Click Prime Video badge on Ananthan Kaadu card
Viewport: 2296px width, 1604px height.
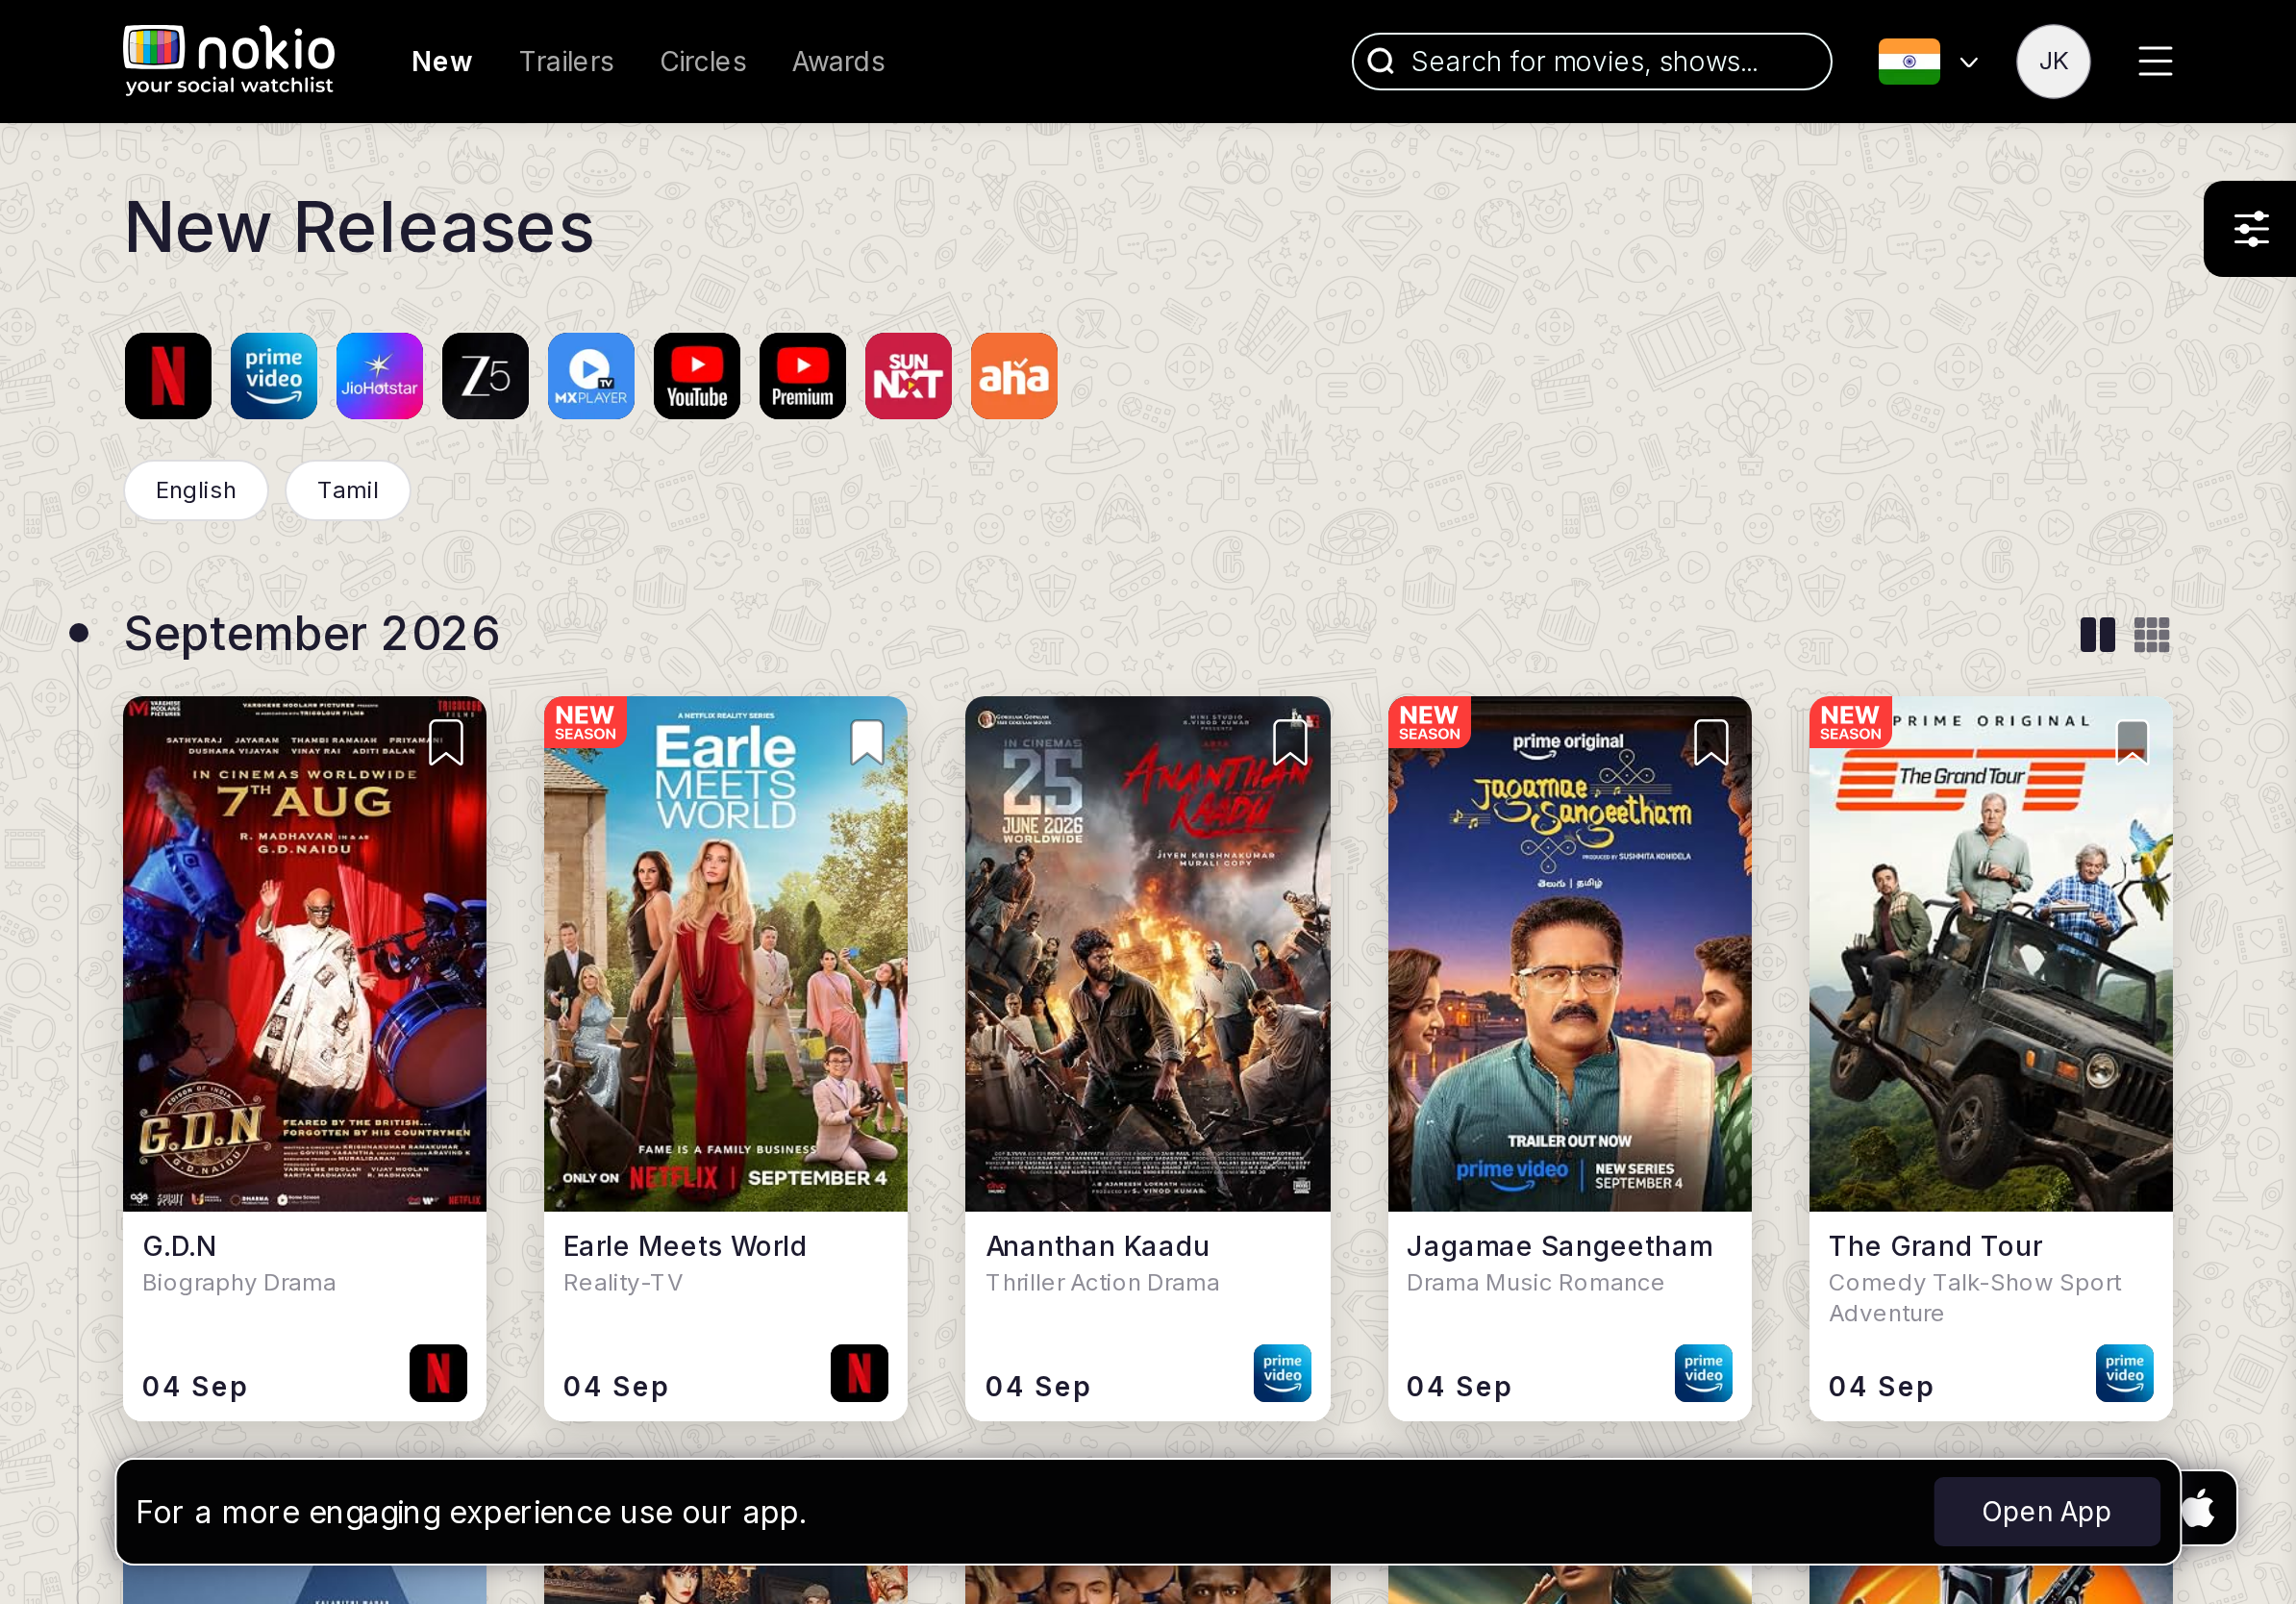[x=1282, y=1373]
